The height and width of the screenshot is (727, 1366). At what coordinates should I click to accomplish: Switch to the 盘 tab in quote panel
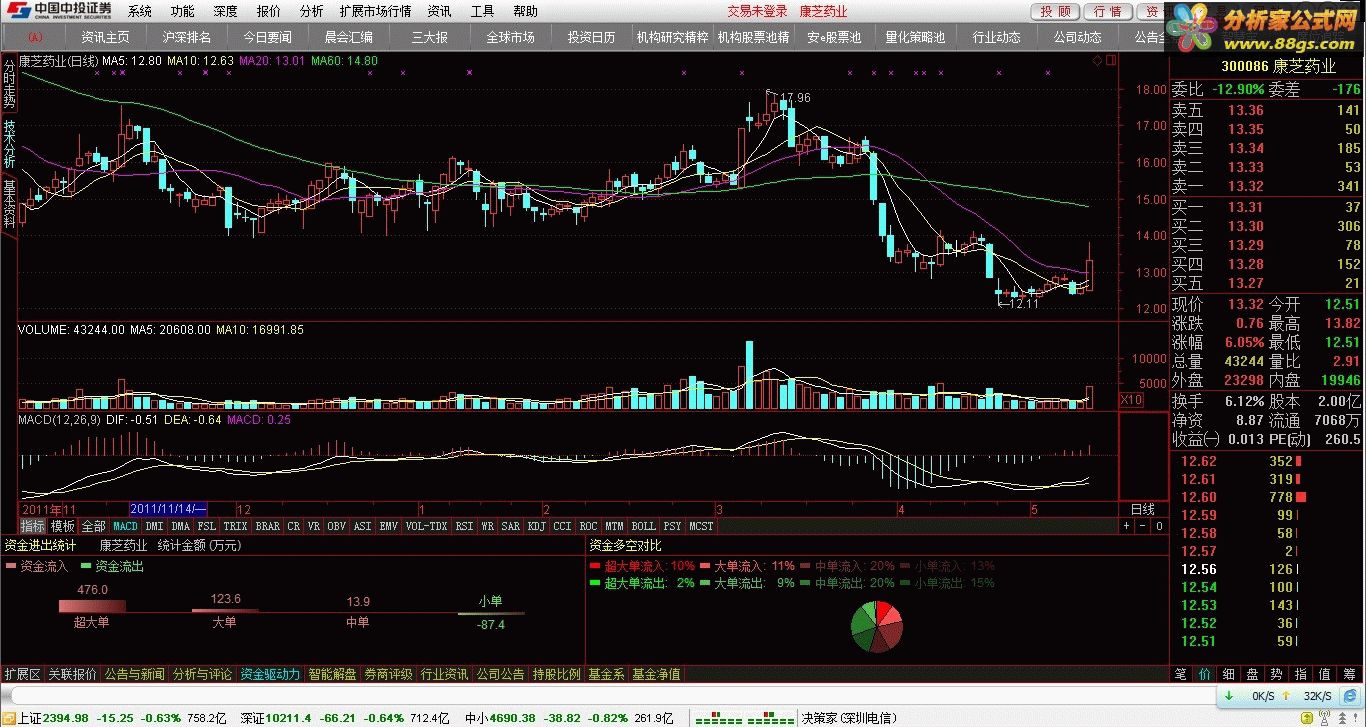[1253, 674]
